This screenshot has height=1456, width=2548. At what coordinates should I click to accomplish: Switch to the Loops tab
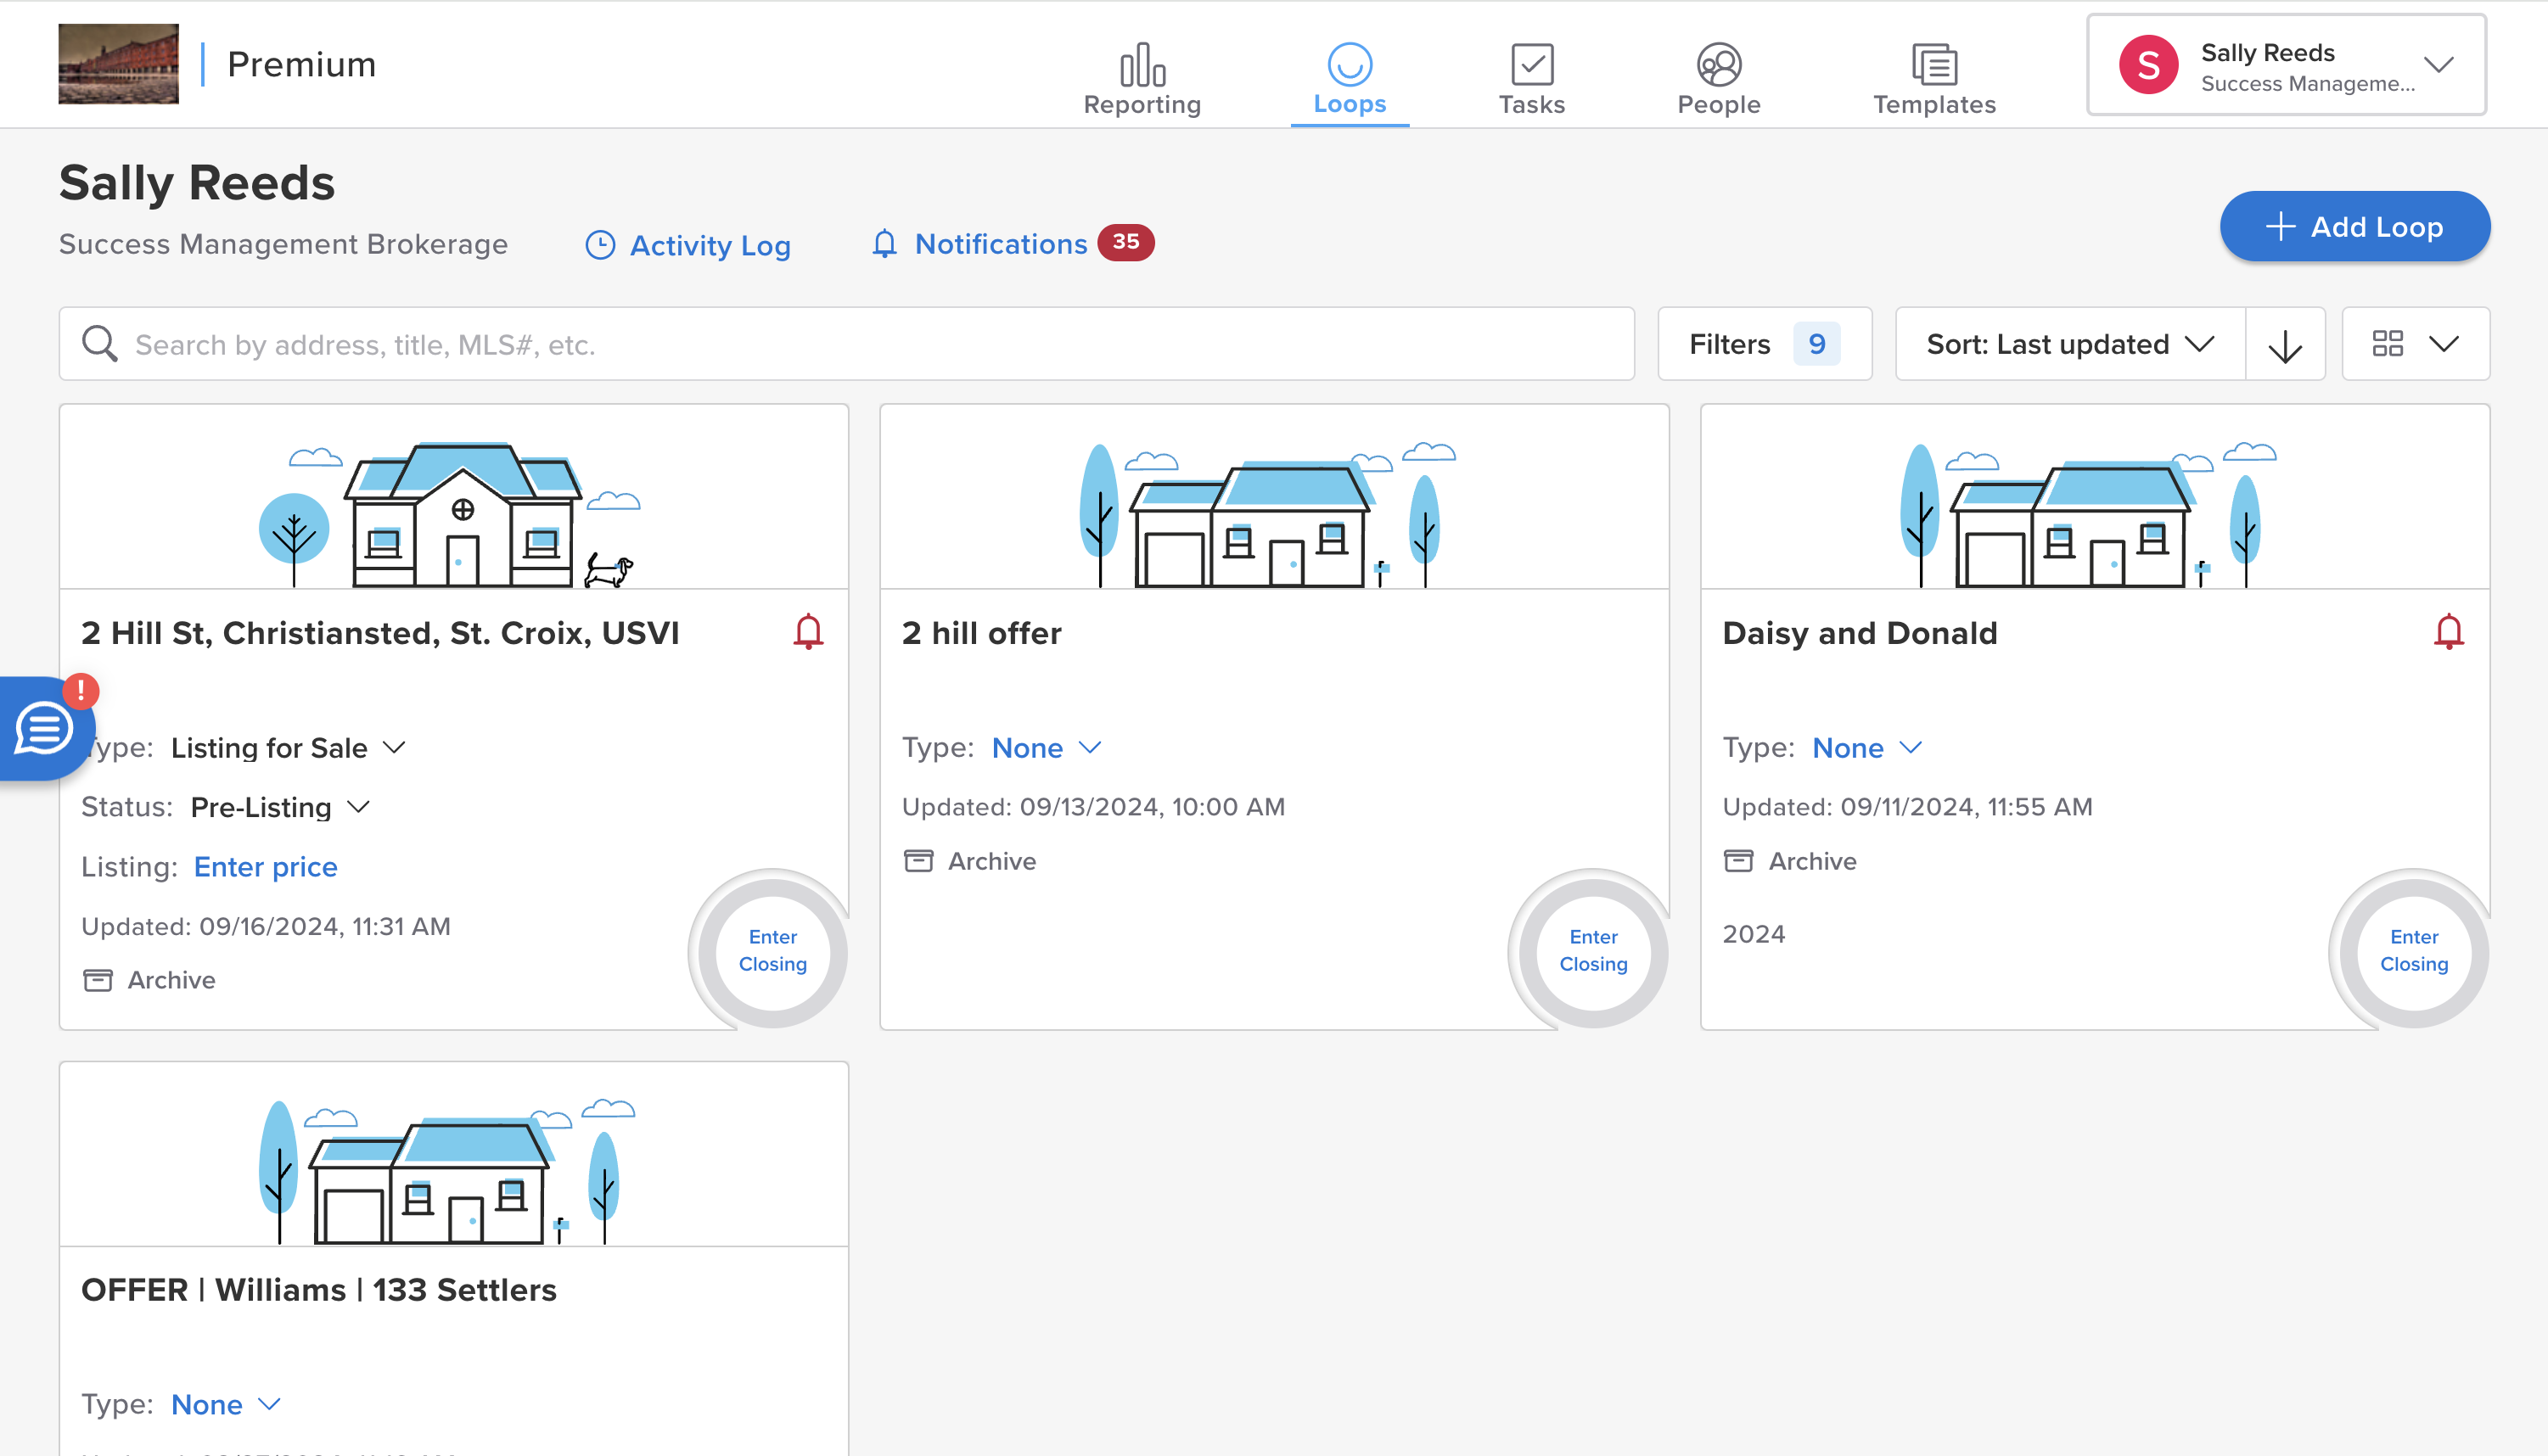(x=1349, y=78)
